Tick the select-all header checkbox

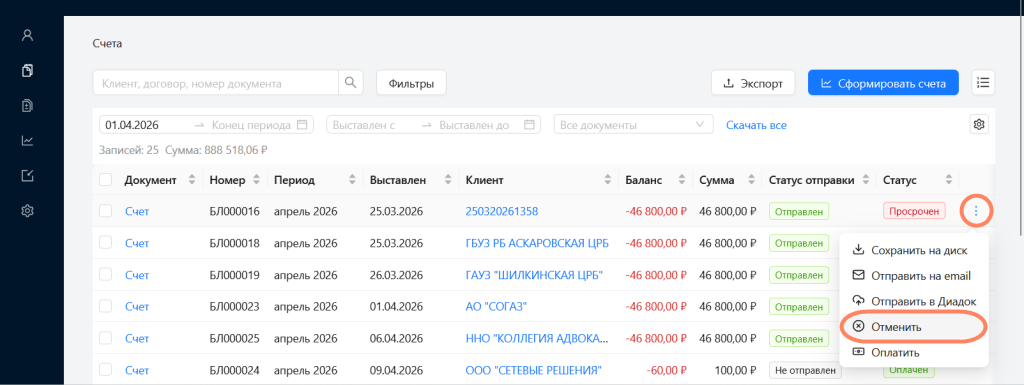coord(106,179)
